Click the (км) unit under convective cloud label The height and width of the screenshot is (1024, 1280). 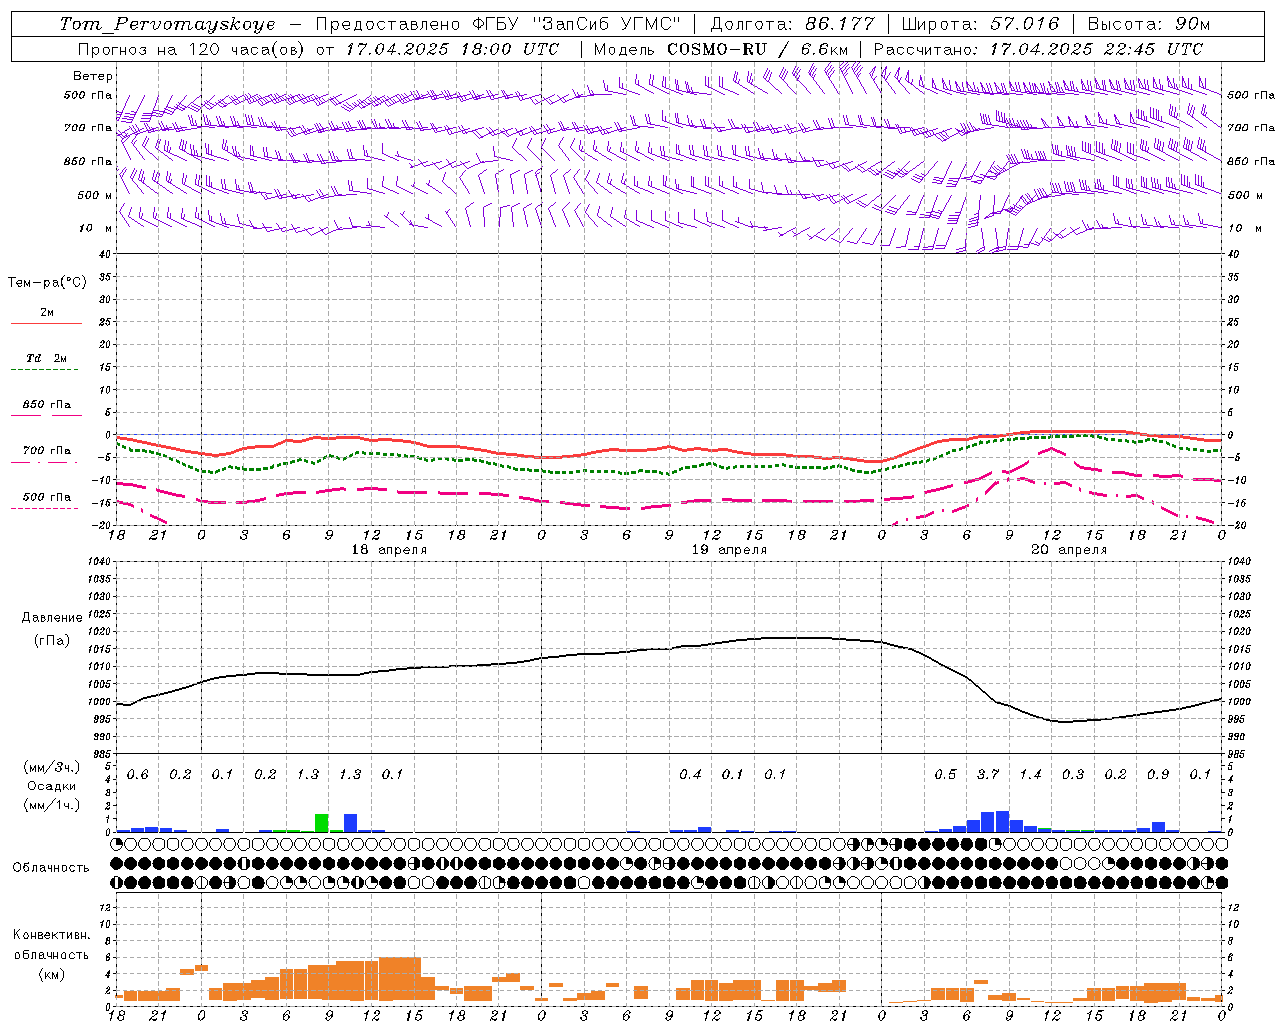click(x=51, y=973)
